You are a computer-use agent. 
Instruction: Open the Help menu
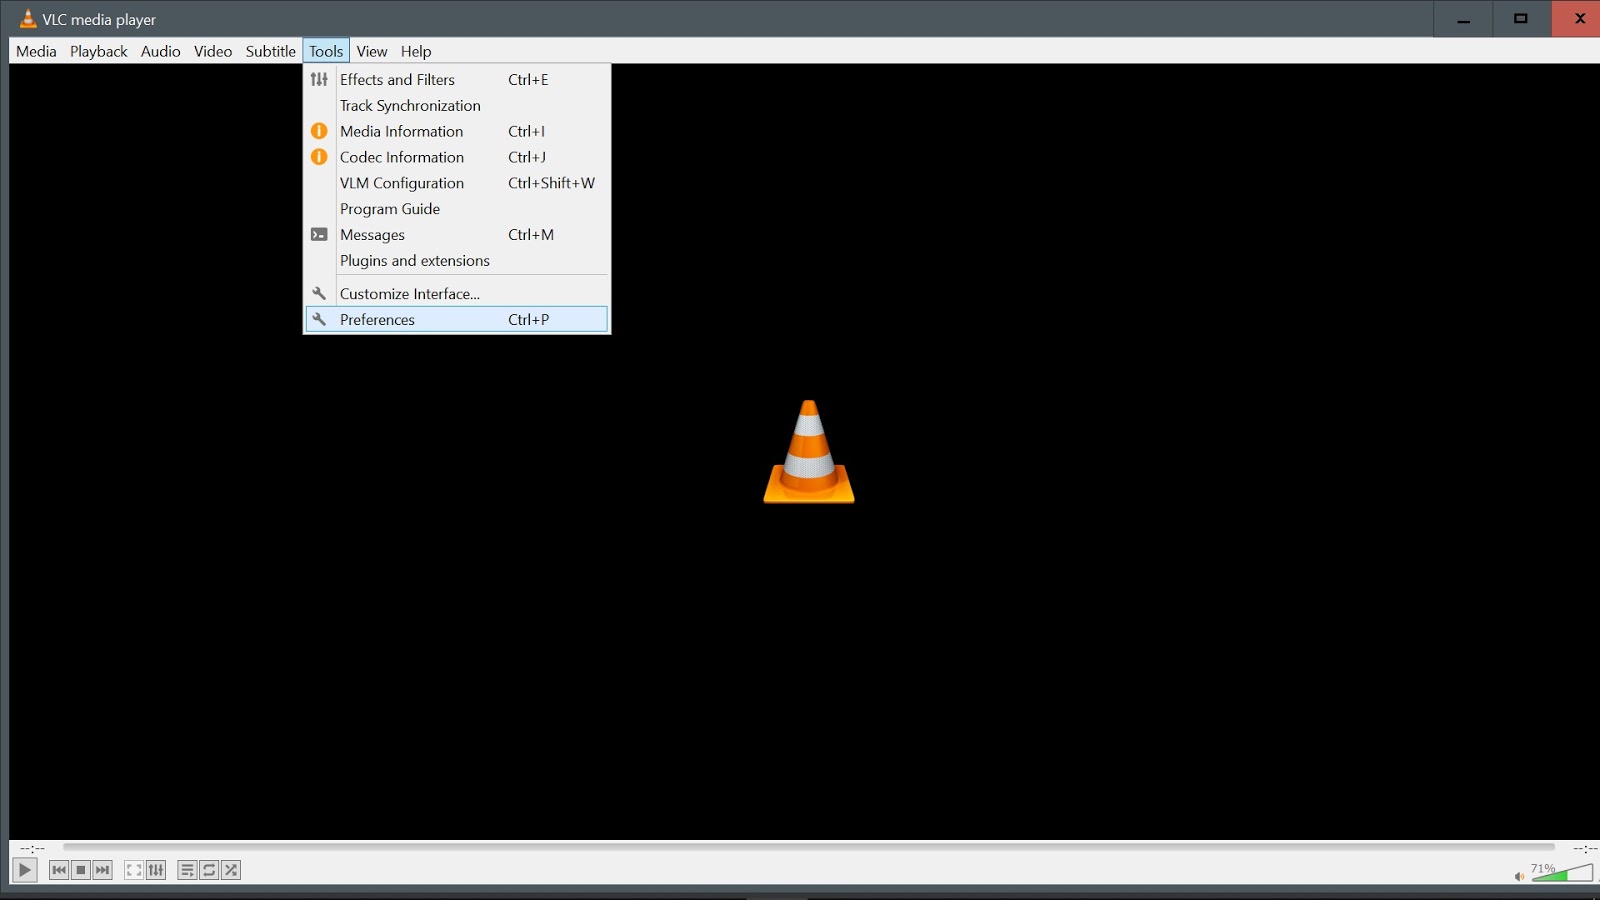416,51
